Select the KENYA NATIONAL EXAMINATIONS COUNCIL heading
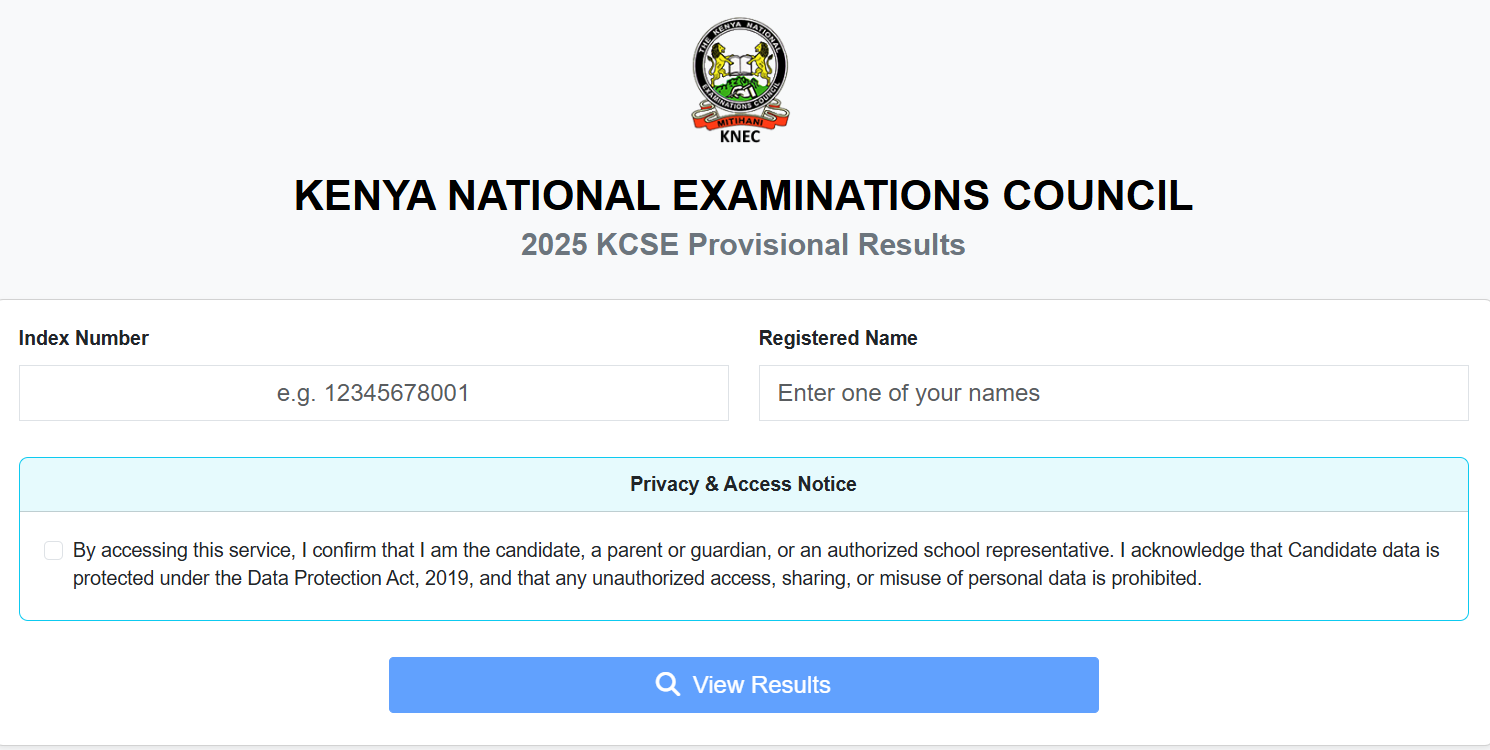Screen dimensions: 1490x750 coord(743,196)
